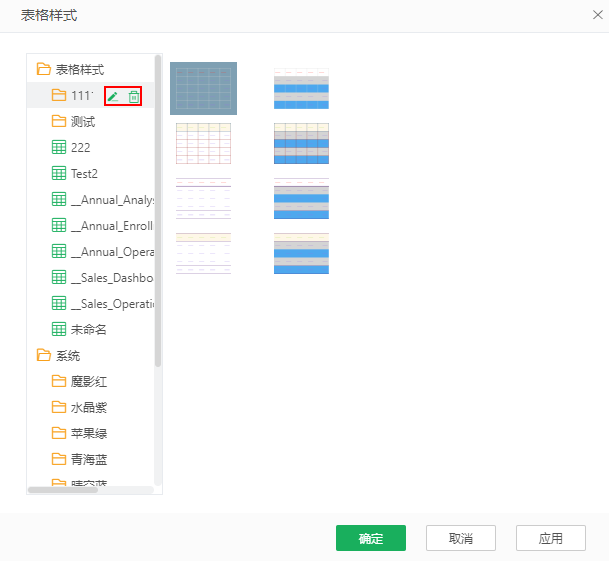Click the folder icon next to 系统
609x561 pixels.
click(x=44, y=355)
